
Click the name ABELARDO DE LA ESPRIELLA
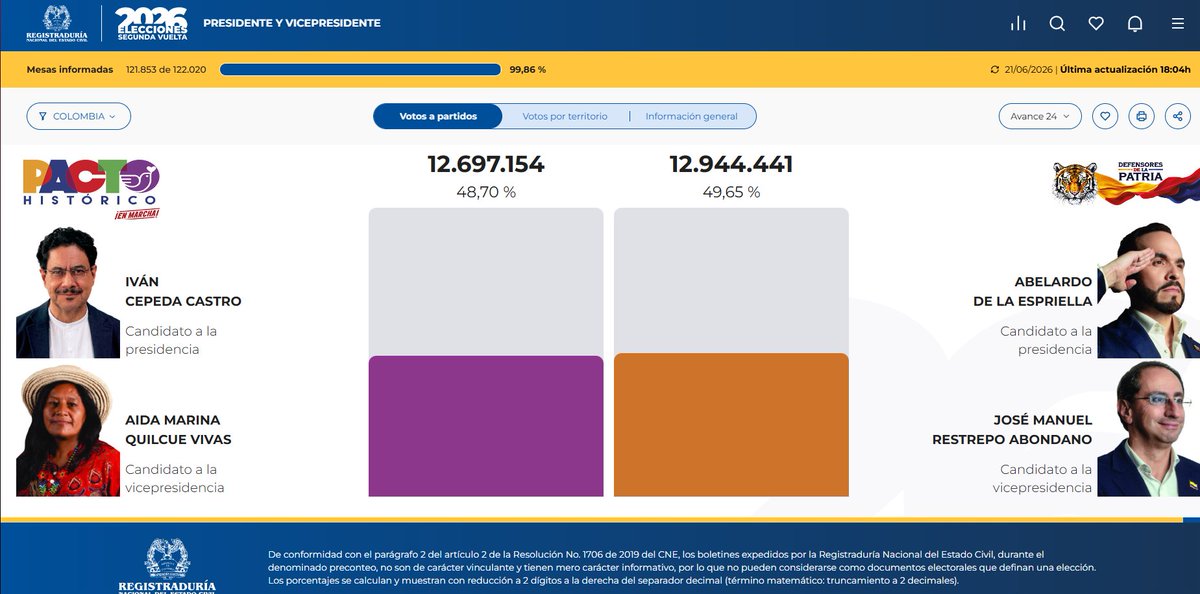[x=1033, y=291]
